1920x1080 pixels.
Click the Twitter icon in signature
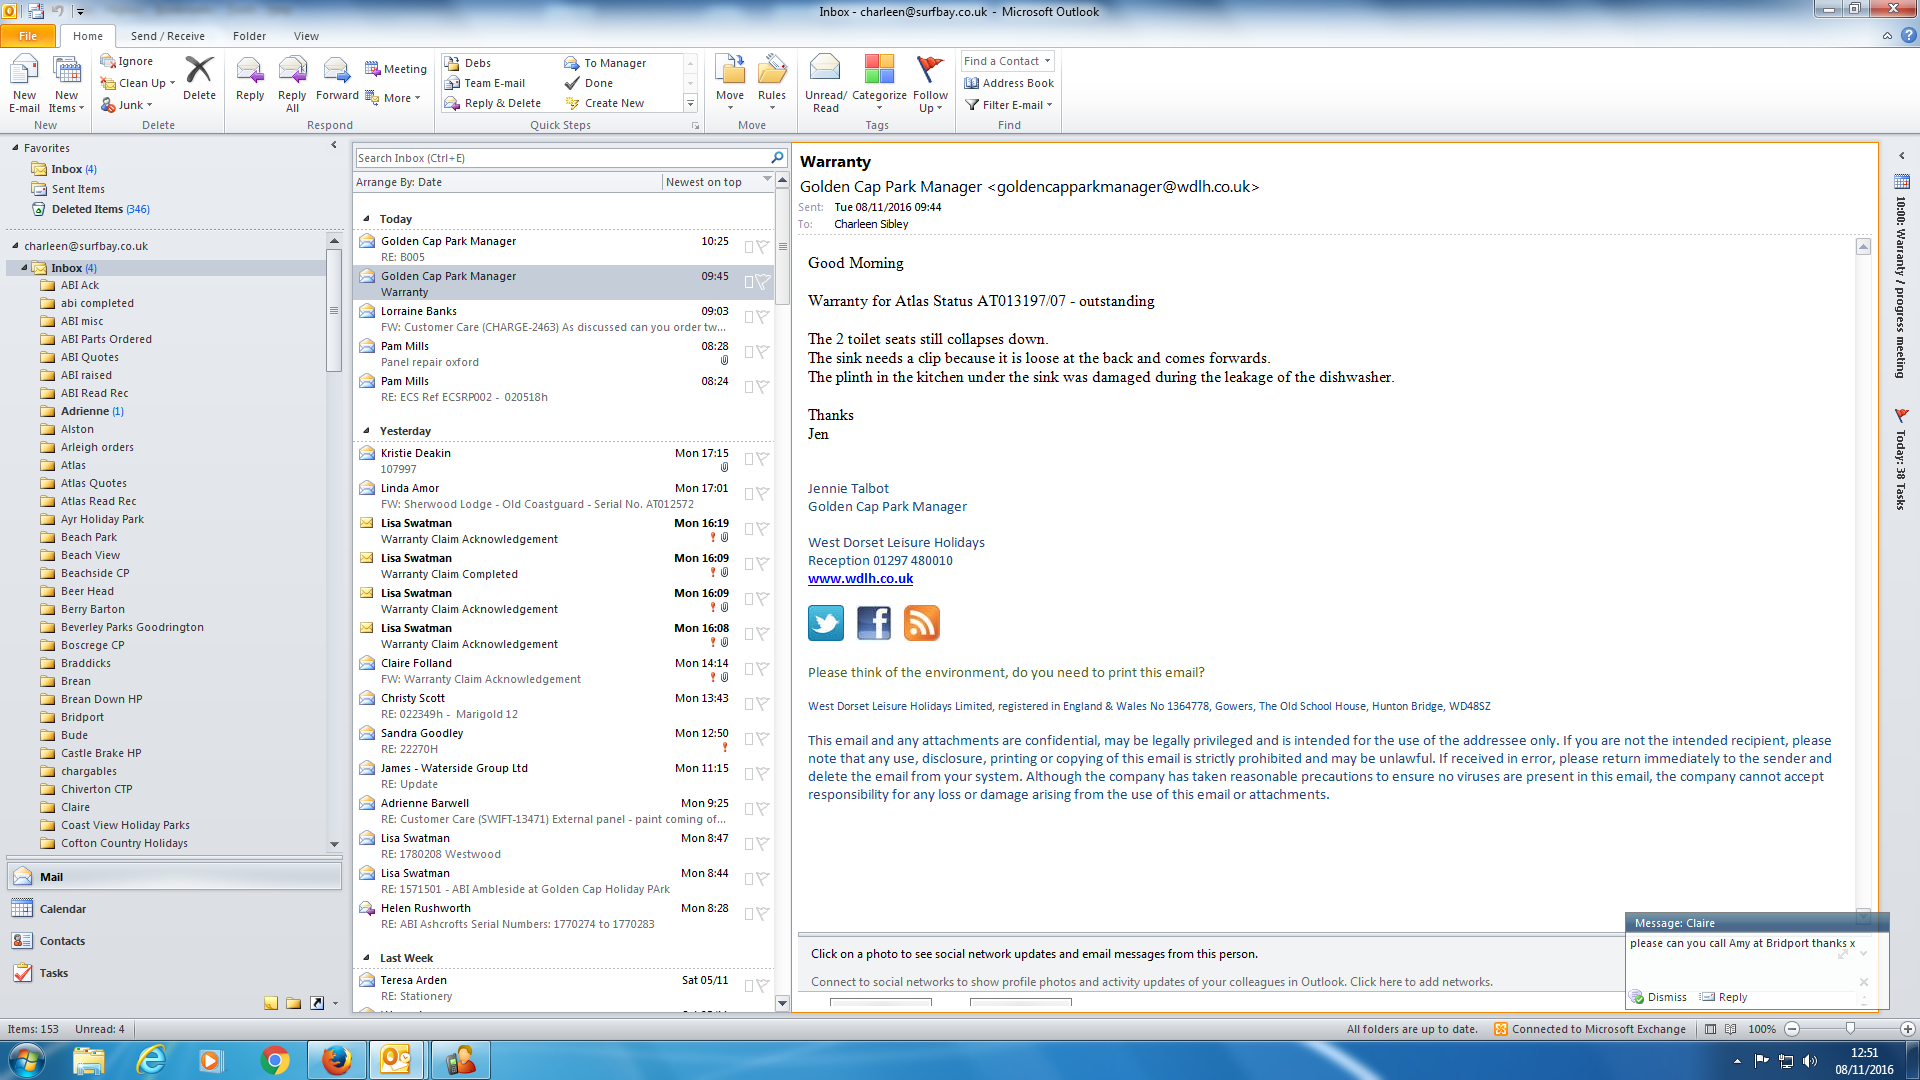(x=826, y=623)
